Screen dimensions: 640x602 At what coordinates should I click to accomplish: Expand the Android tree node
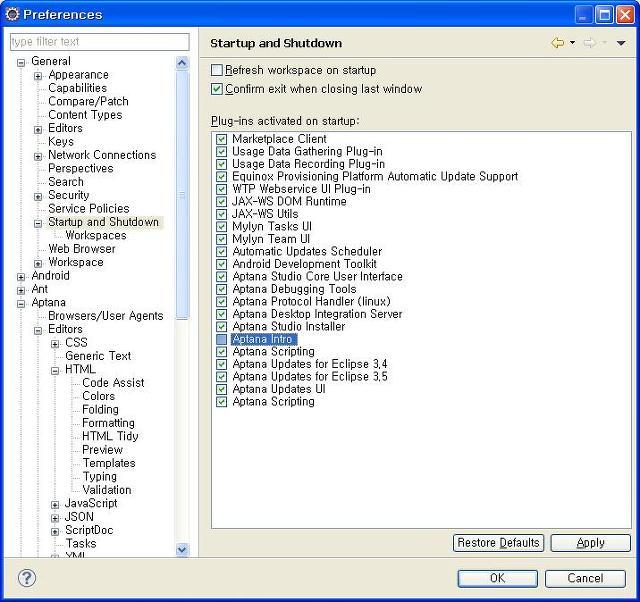[x=21, y=277]
